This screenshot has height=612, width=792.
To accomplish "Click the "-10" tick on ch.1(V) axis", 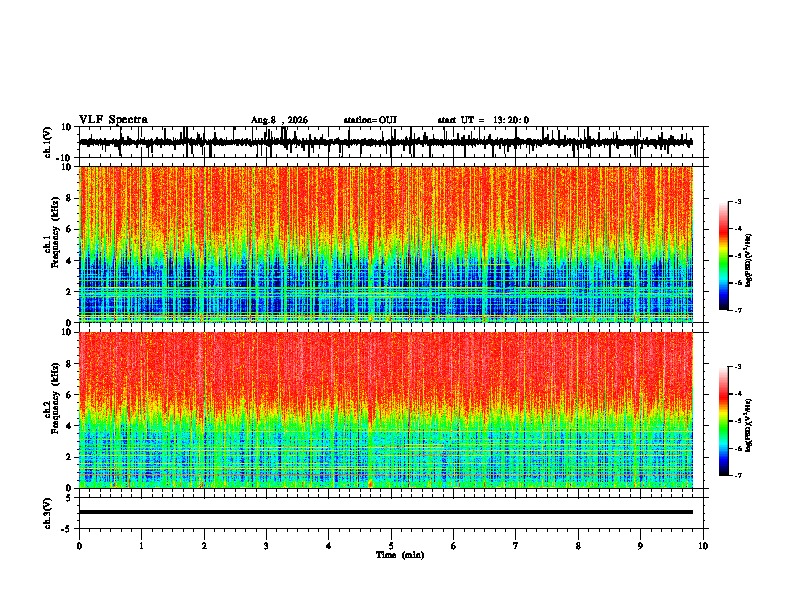I will pyautogui.click(x=65, y=158).
